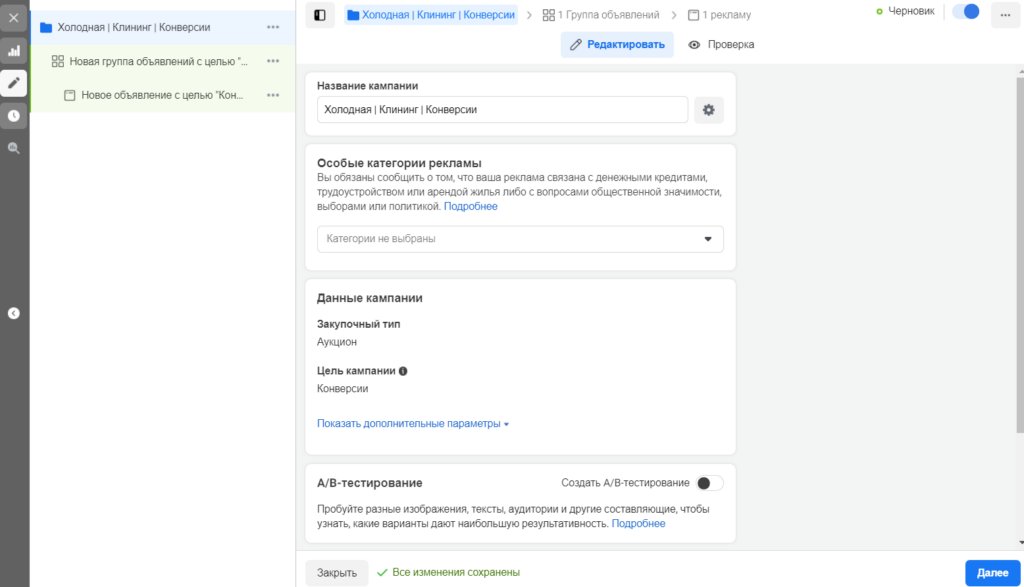Open the edit history clock icon
Screen dimensions: 1024x587
(x=13, y=116)
